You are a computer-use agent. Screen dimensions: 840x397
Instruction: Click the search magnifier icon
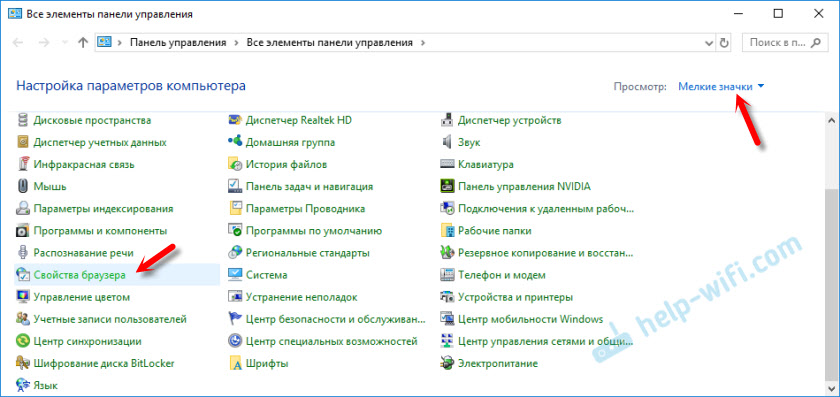(816, 43)
